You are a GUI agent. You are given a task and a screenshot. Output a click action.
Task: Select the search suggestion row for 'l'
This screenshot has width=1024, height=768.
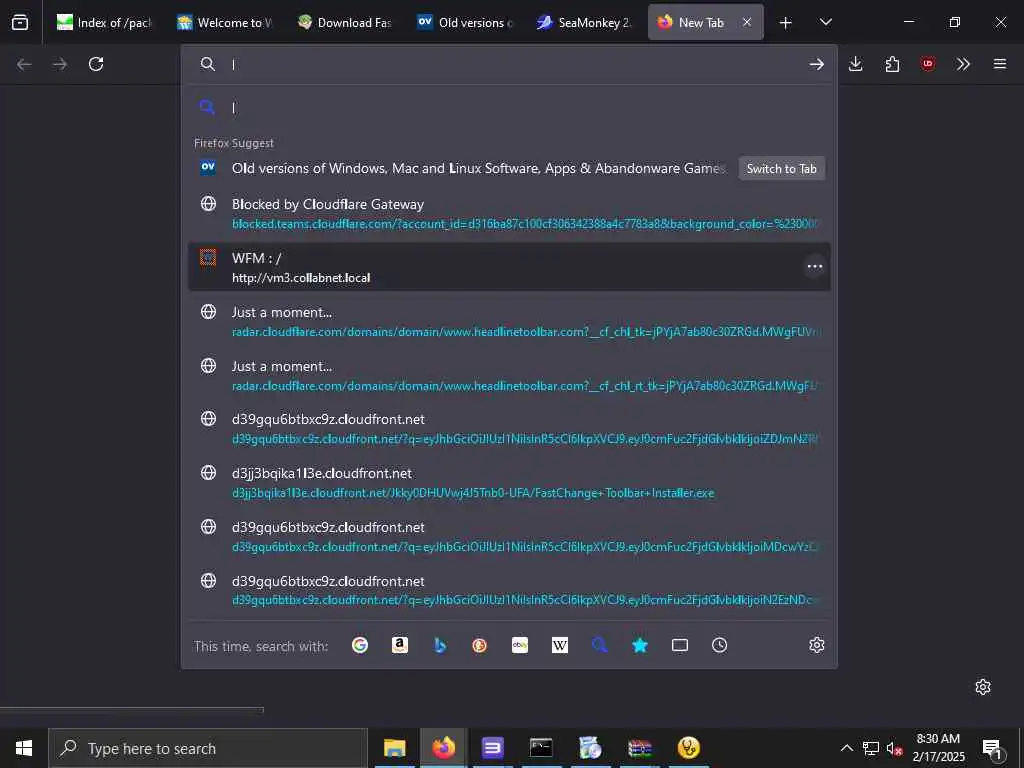509,108
